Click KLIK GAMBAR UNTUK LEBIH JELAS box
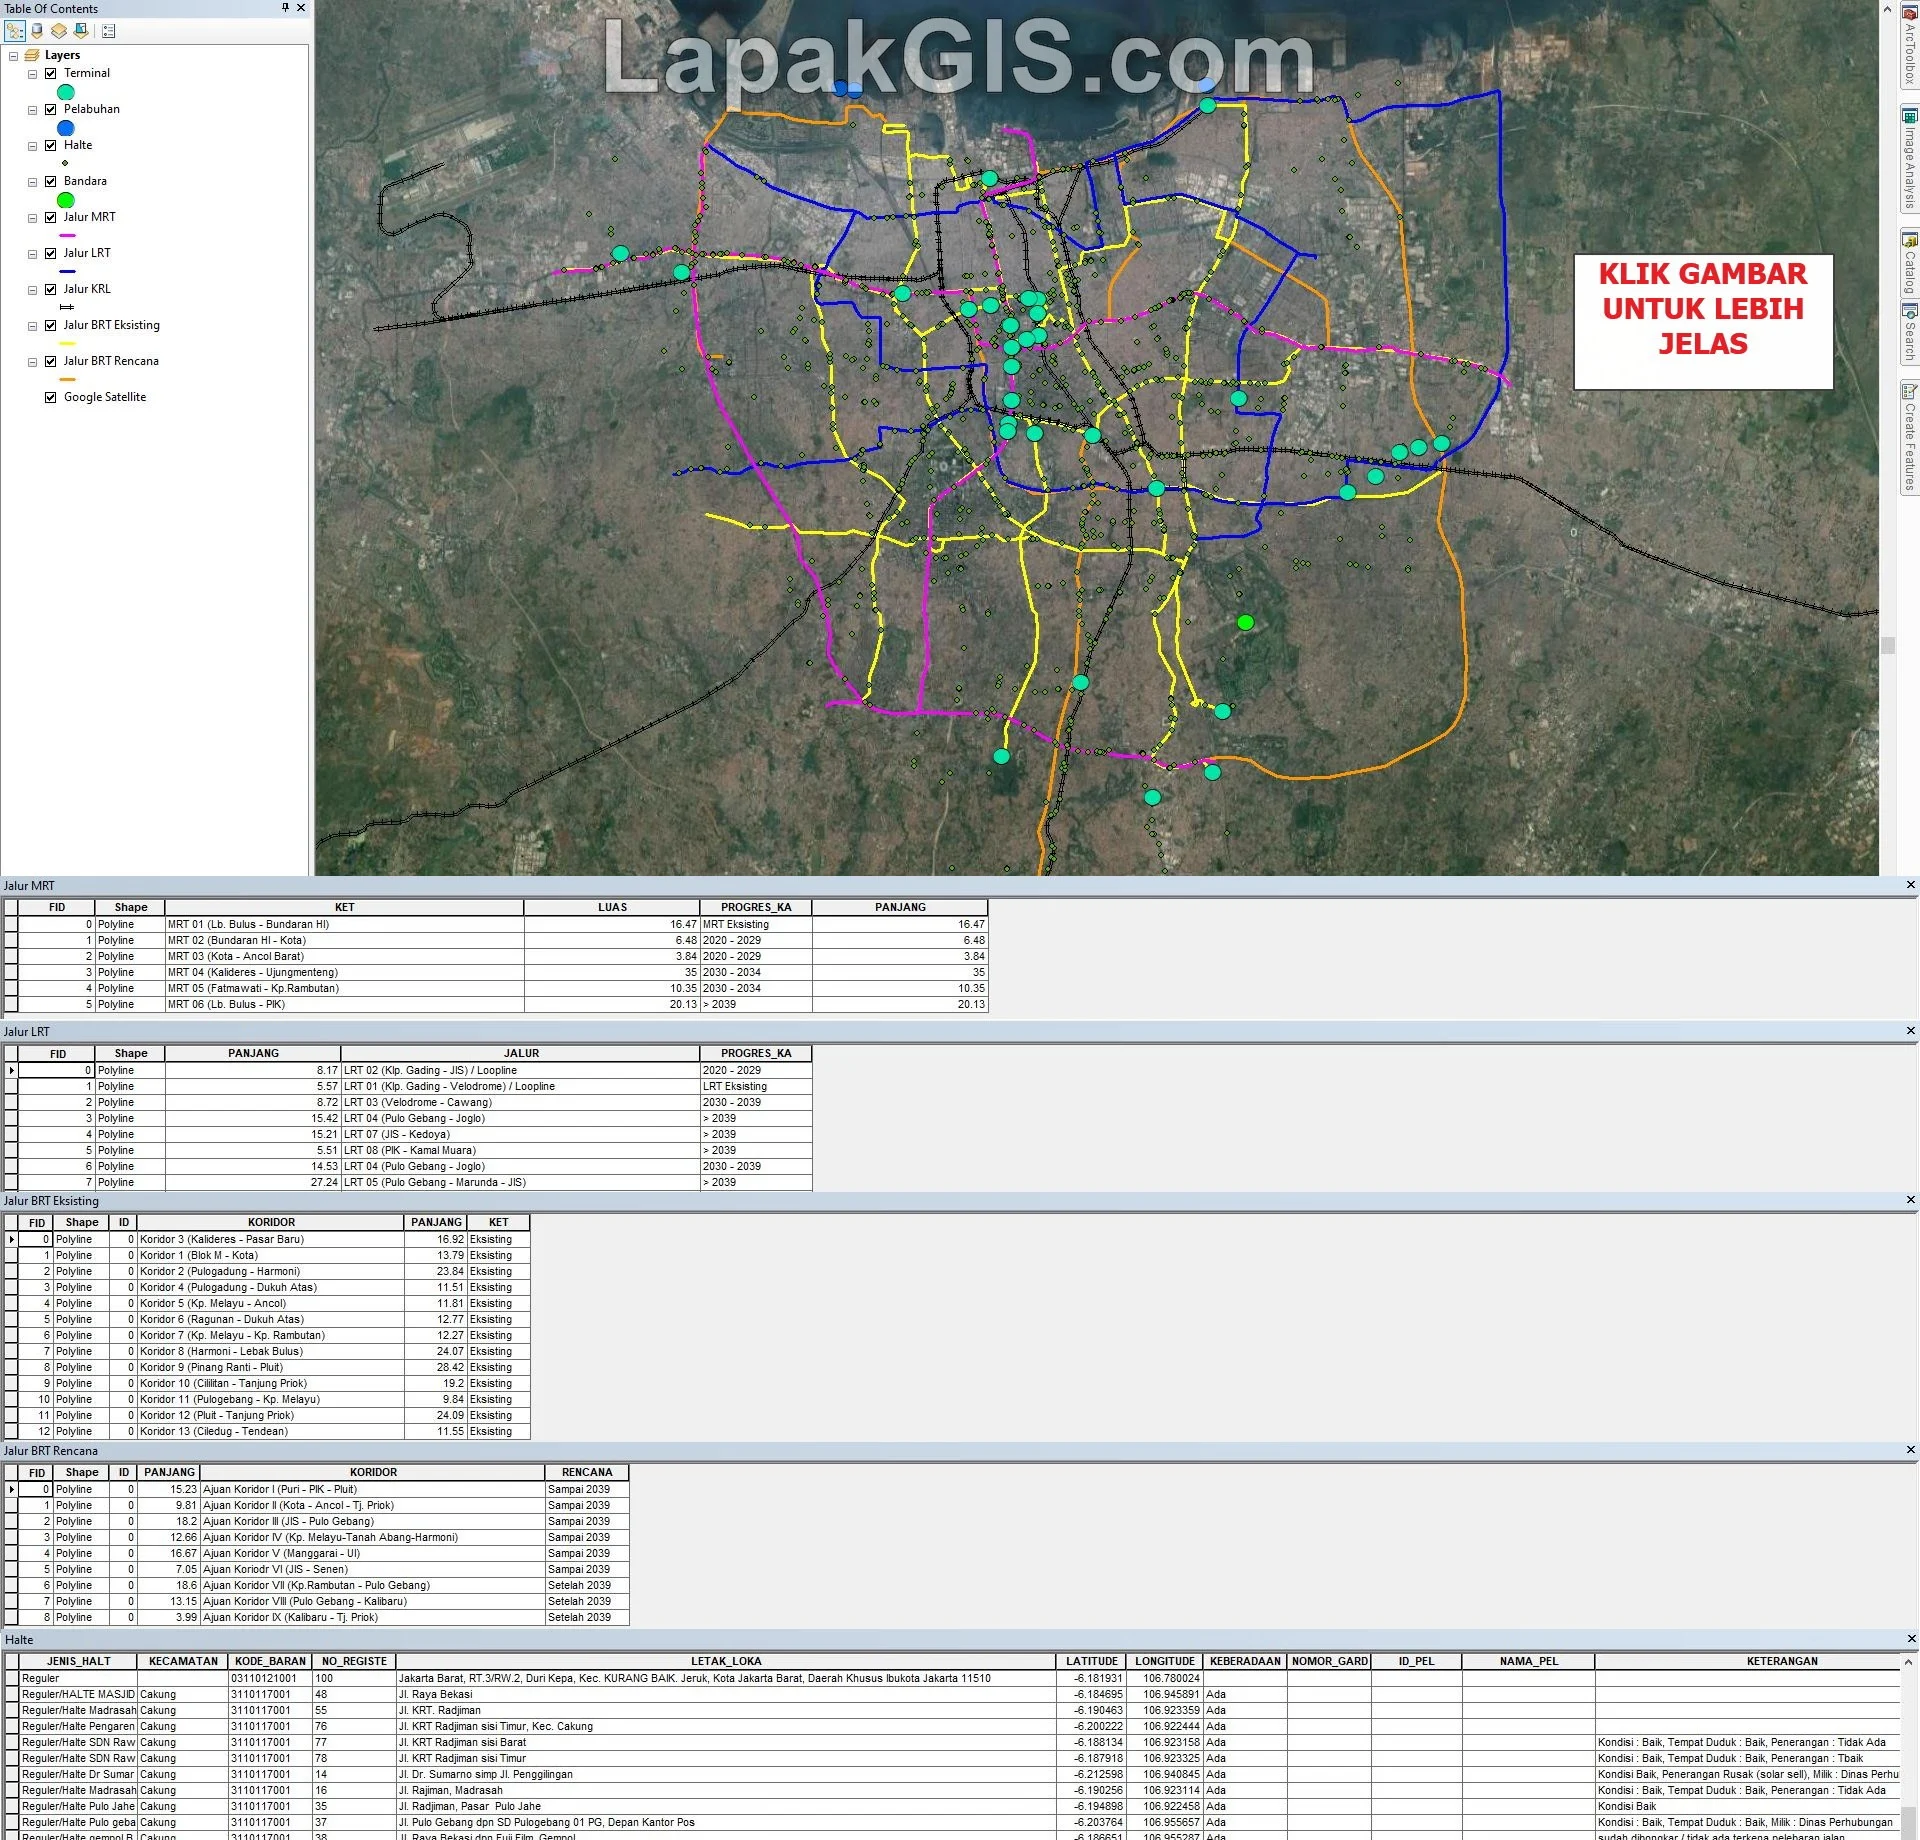1920x1840 pixels. click(1703, 321)
